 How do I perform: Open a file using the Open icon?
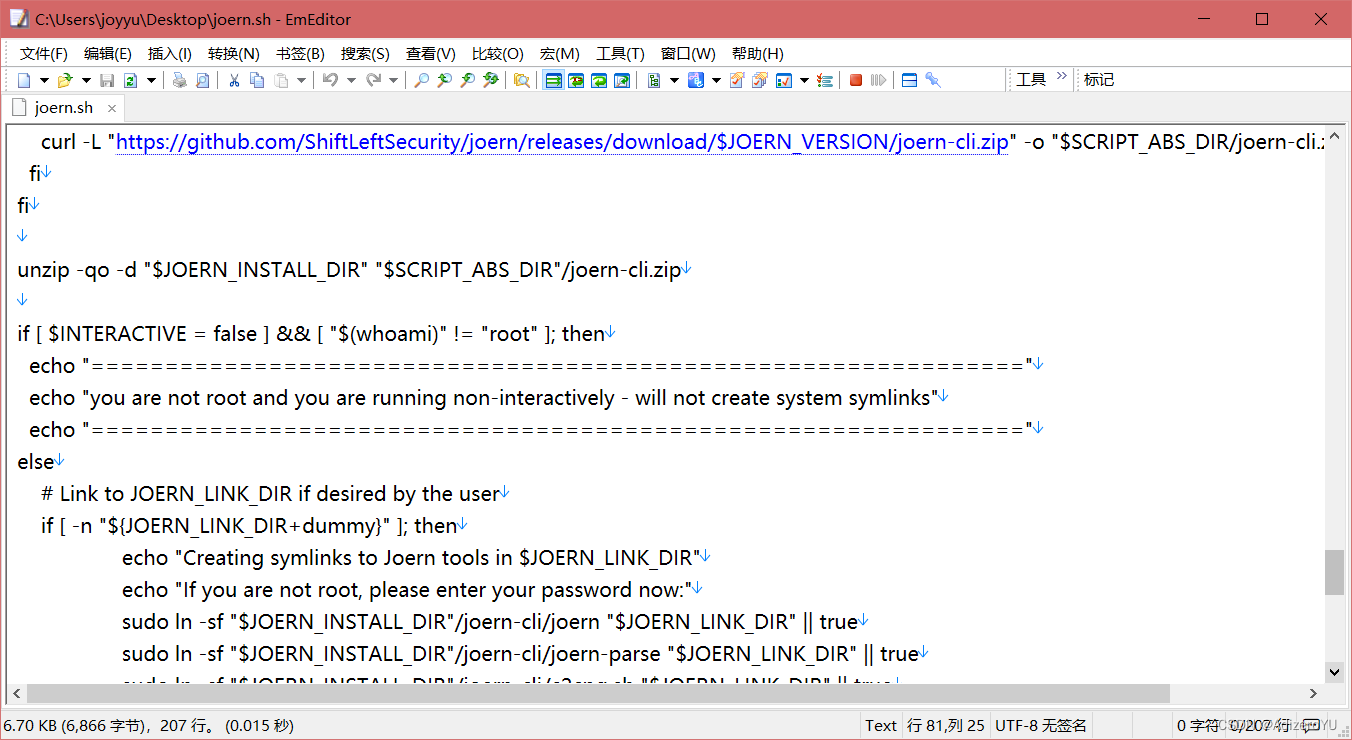pos(63,79)
